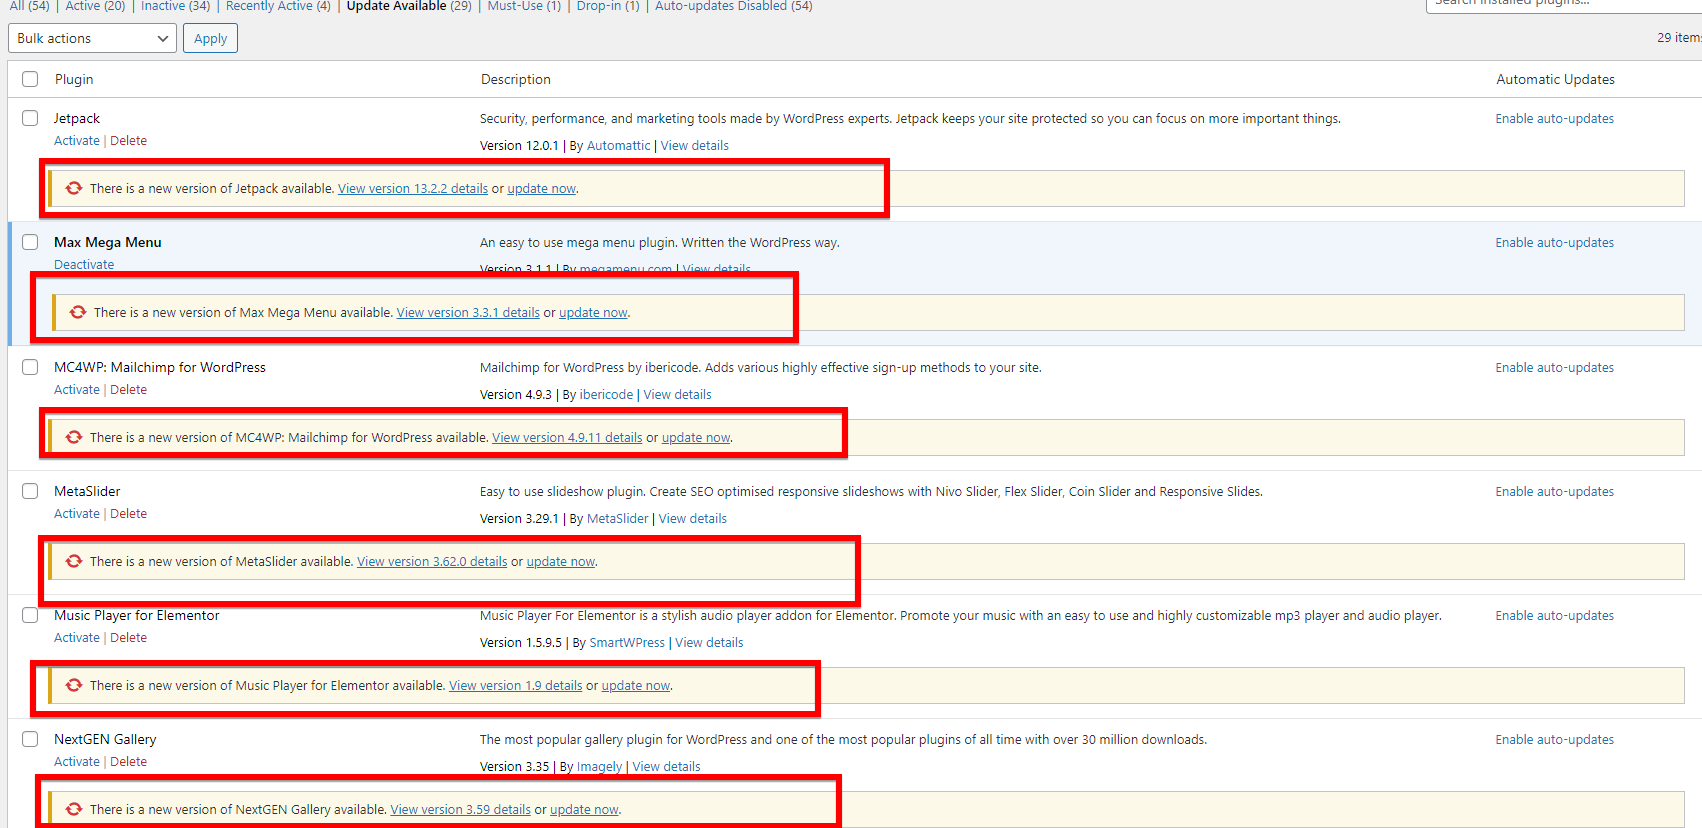This screenshot has height=828, width=1702.
Task: Enable auto-updates for MC4WP
Action: (1555, 367)
